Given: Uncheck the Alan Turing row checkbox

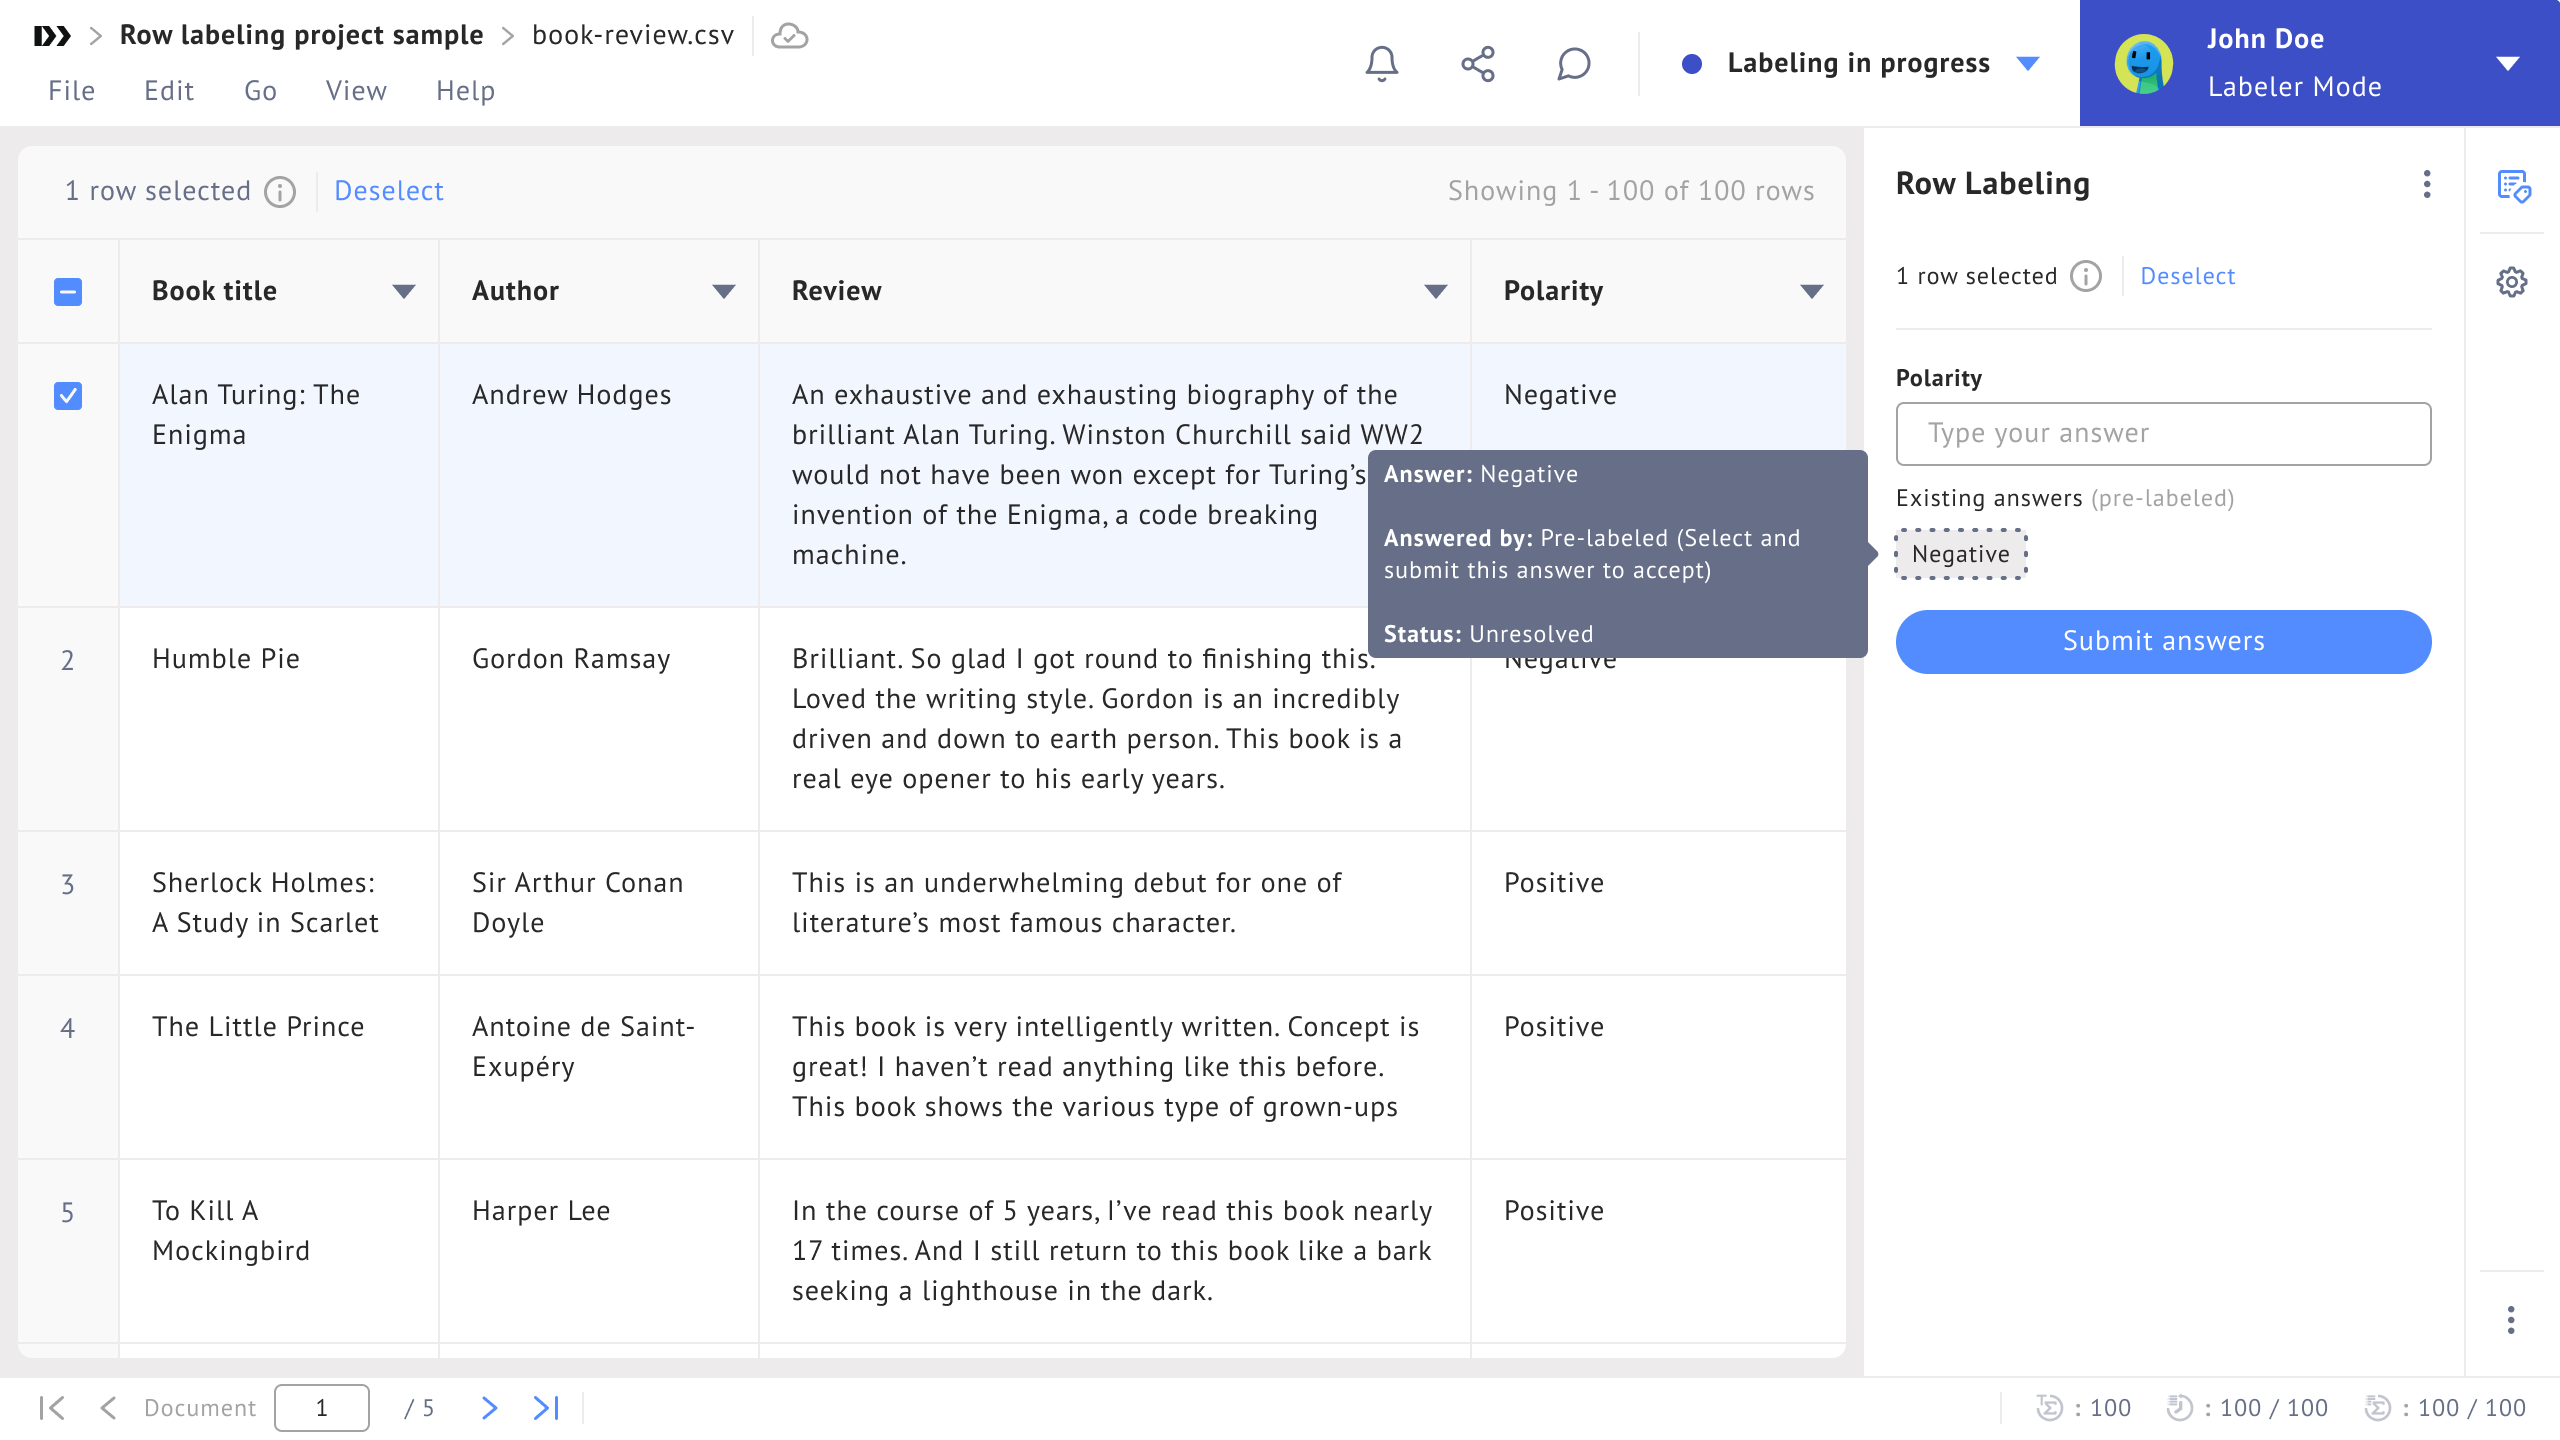Looking at the screenshot, I should pyautogui.click(x=68, y=396).
